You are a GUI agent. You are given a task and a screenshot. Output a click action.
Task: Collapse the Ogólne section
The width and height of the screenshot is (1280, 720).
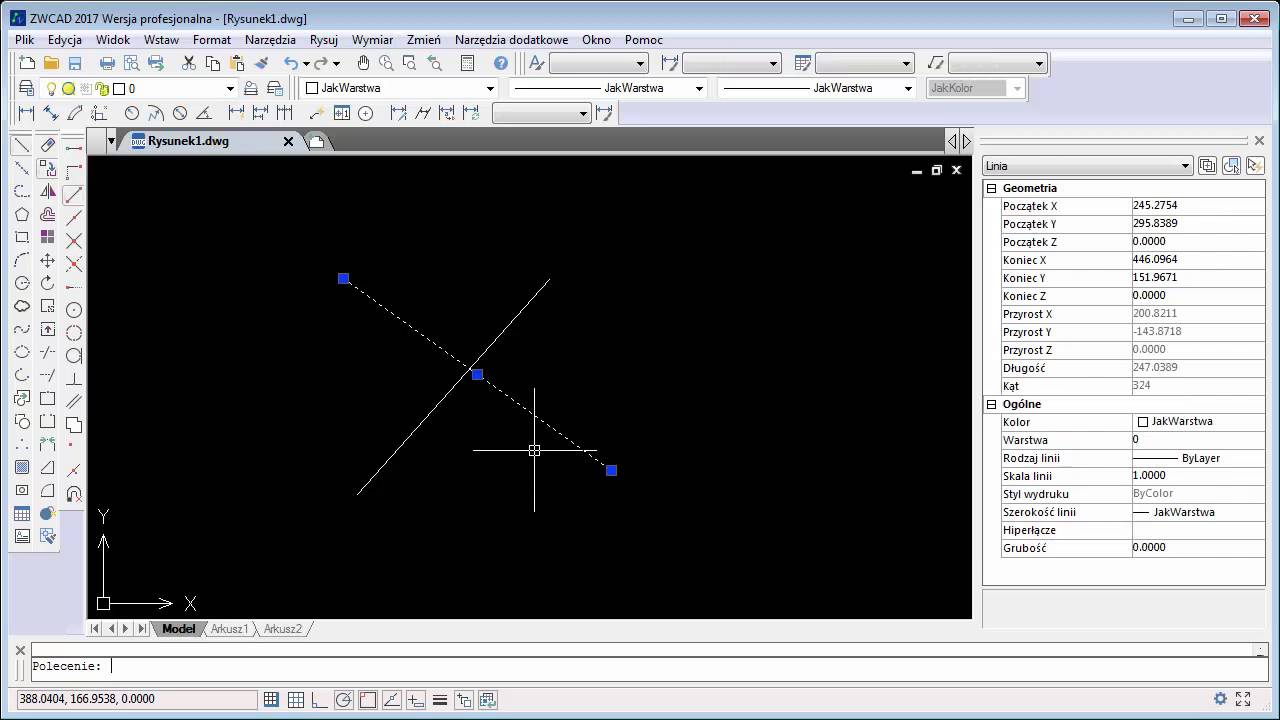click(992, 404)
